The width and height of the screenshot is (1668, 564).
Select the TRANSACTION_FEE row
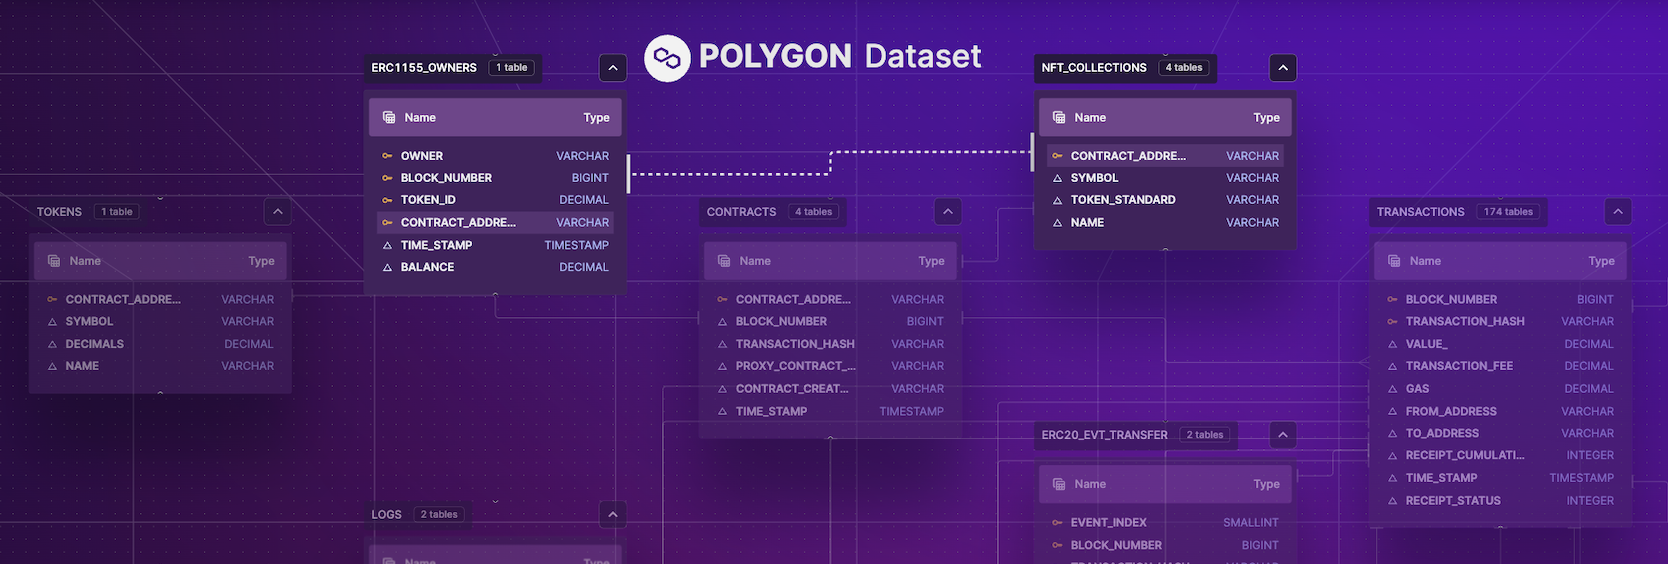[1500, 366]
